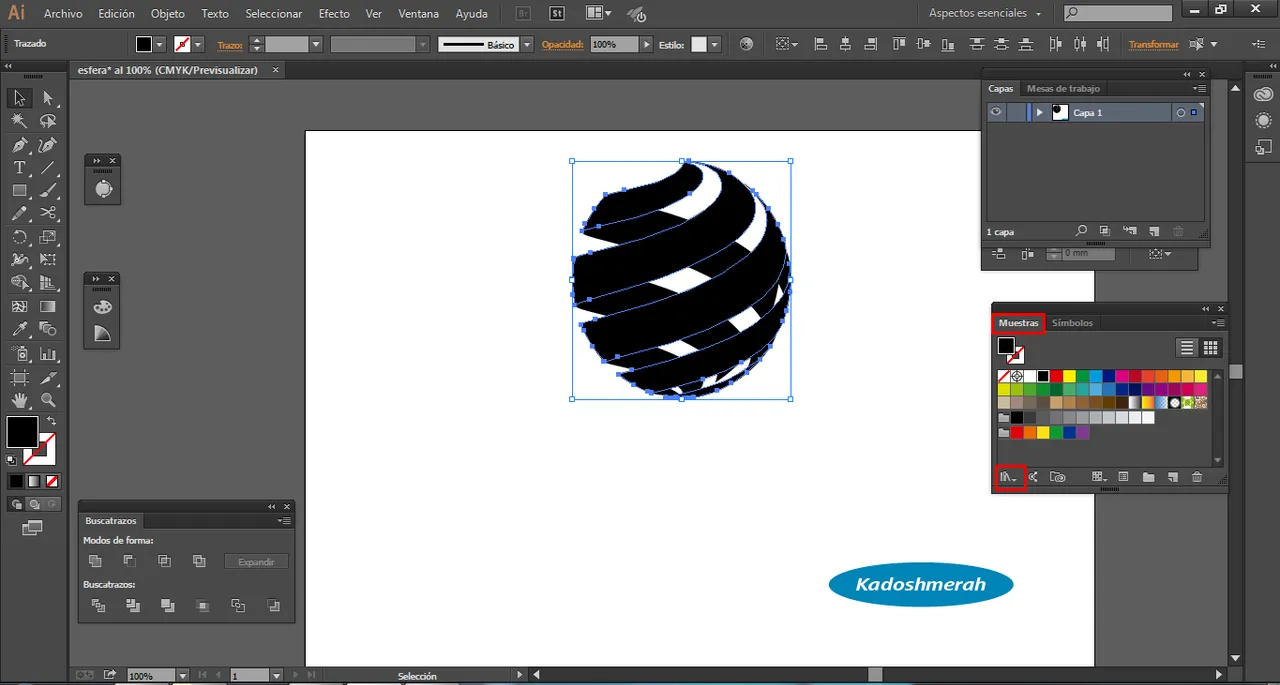
Task: Hide Capa 1 layer visibility eye
Action: (996, 113)
